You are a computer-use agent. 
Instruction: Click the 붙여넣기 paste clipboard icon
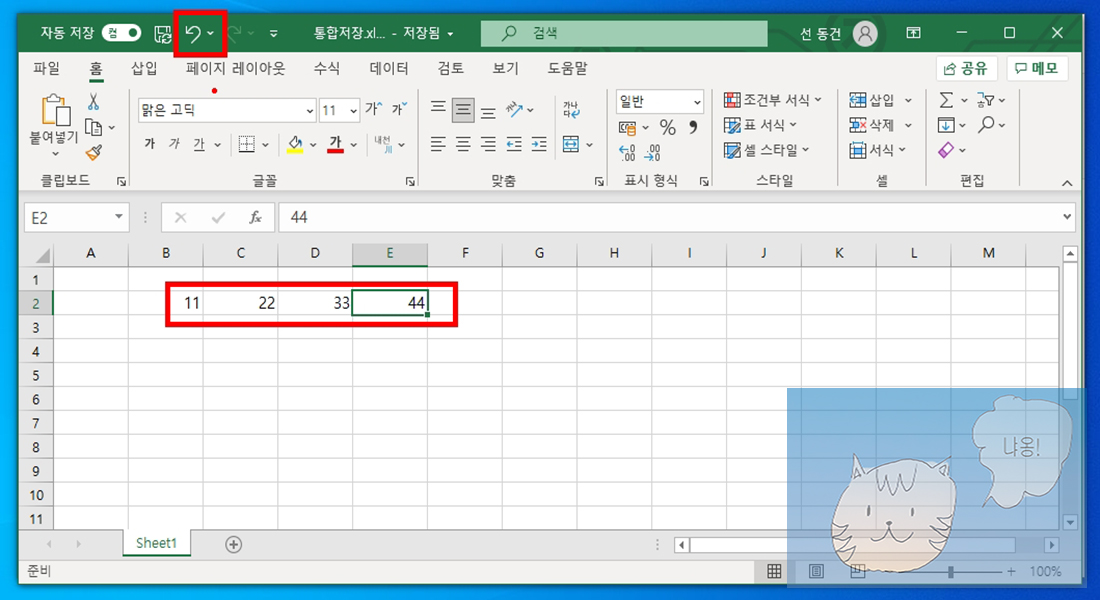click(x=55, y=111)
